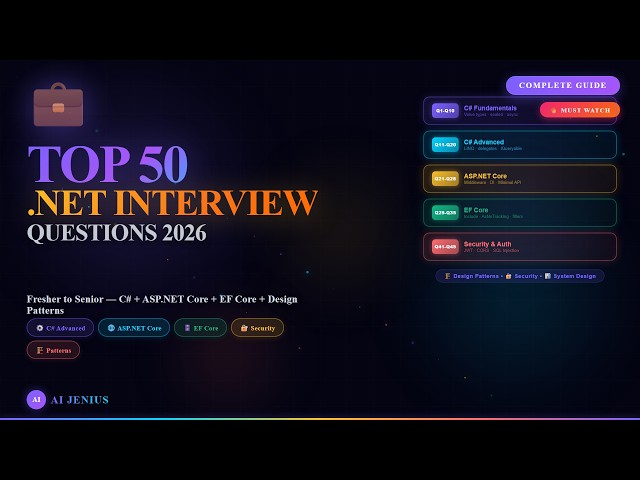The image size is (640, 480).
Task: Select the yellow Security tag pill
Action: coord(258,328)
